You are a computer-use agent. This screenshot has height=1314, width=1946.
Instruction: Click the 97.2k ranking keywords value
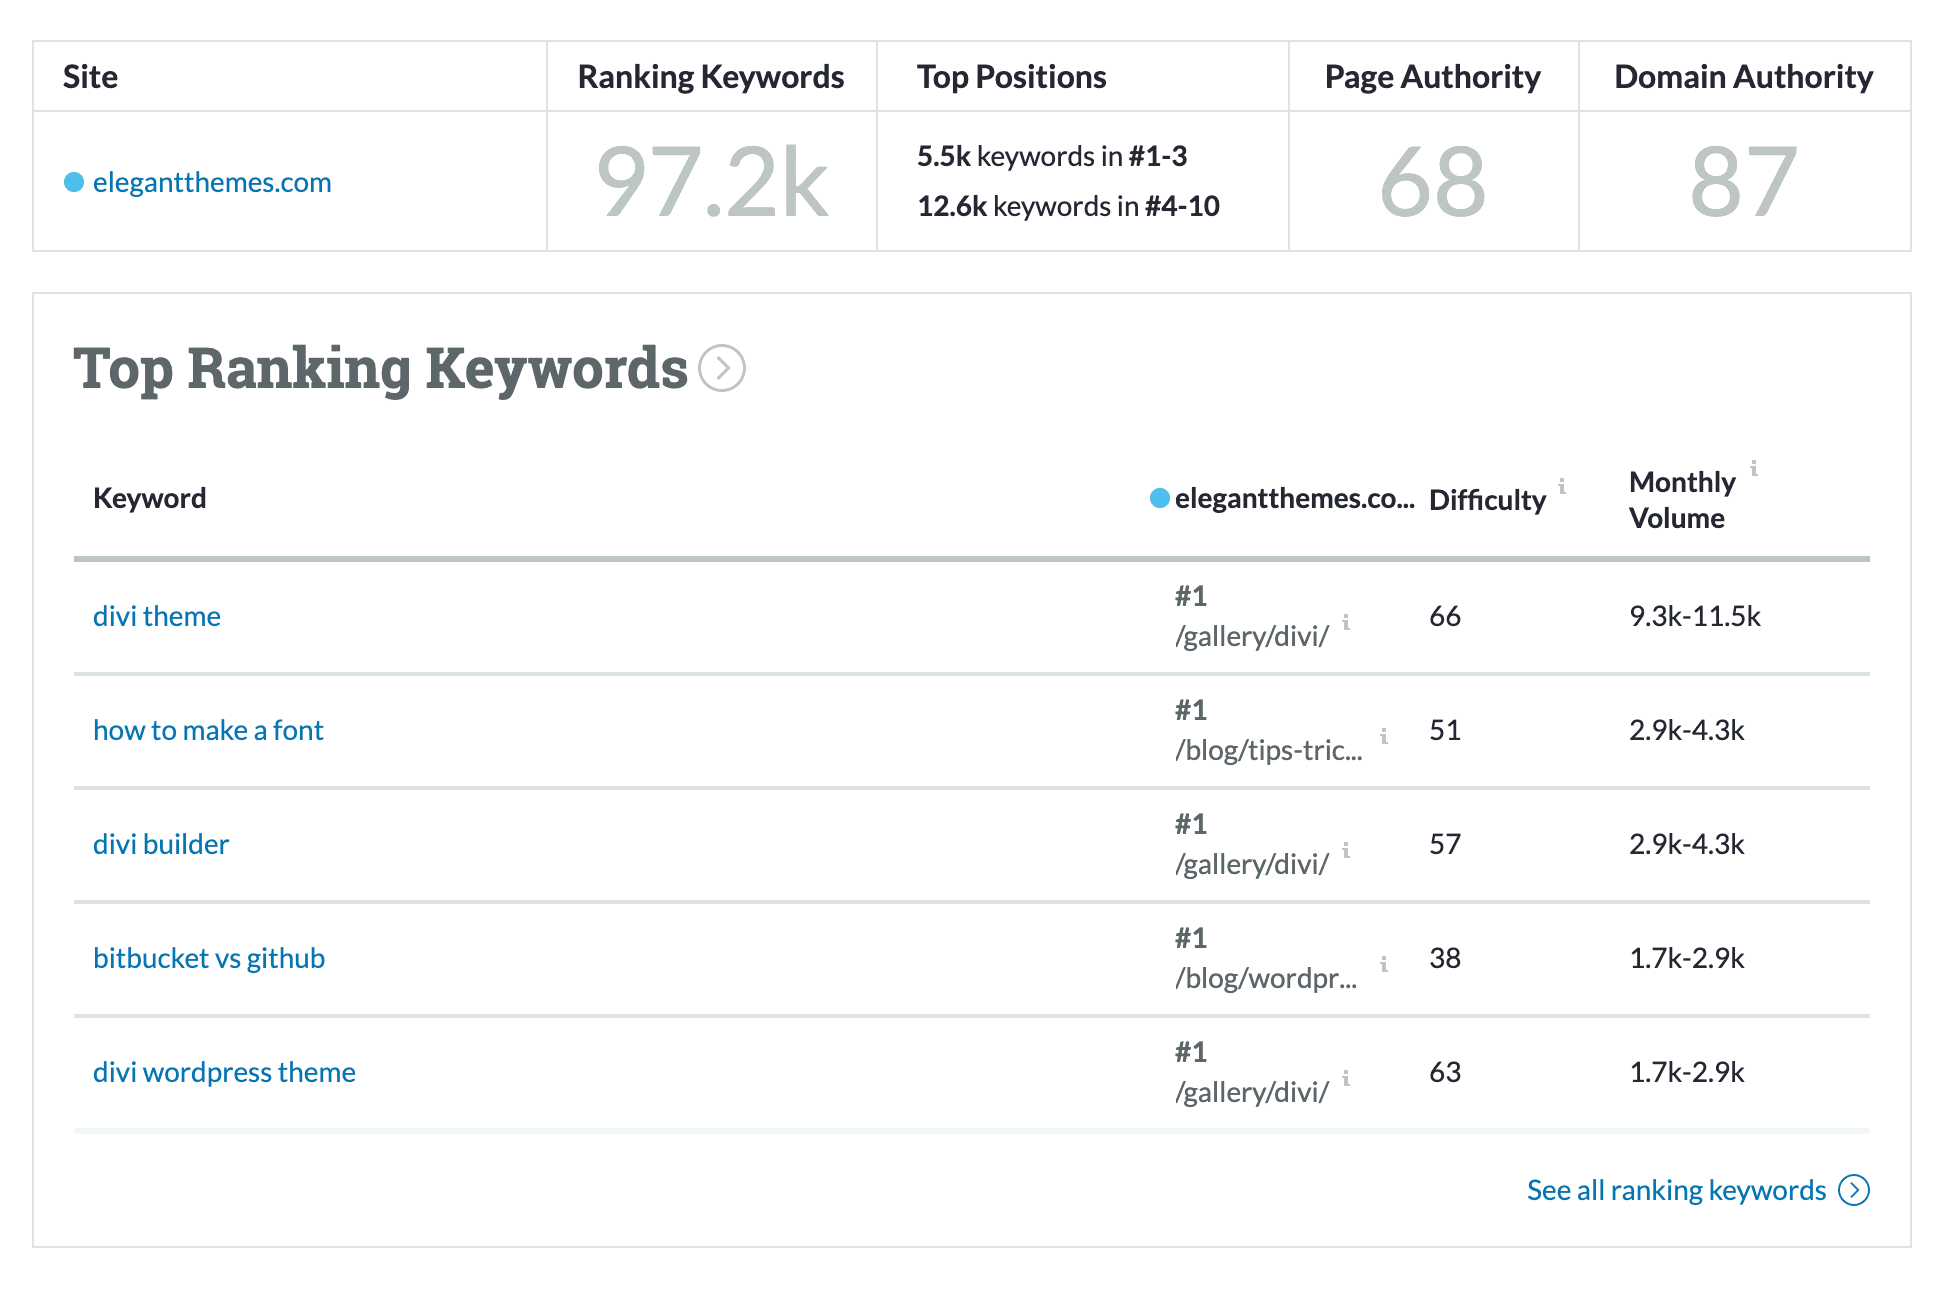[x=712, y=182]
